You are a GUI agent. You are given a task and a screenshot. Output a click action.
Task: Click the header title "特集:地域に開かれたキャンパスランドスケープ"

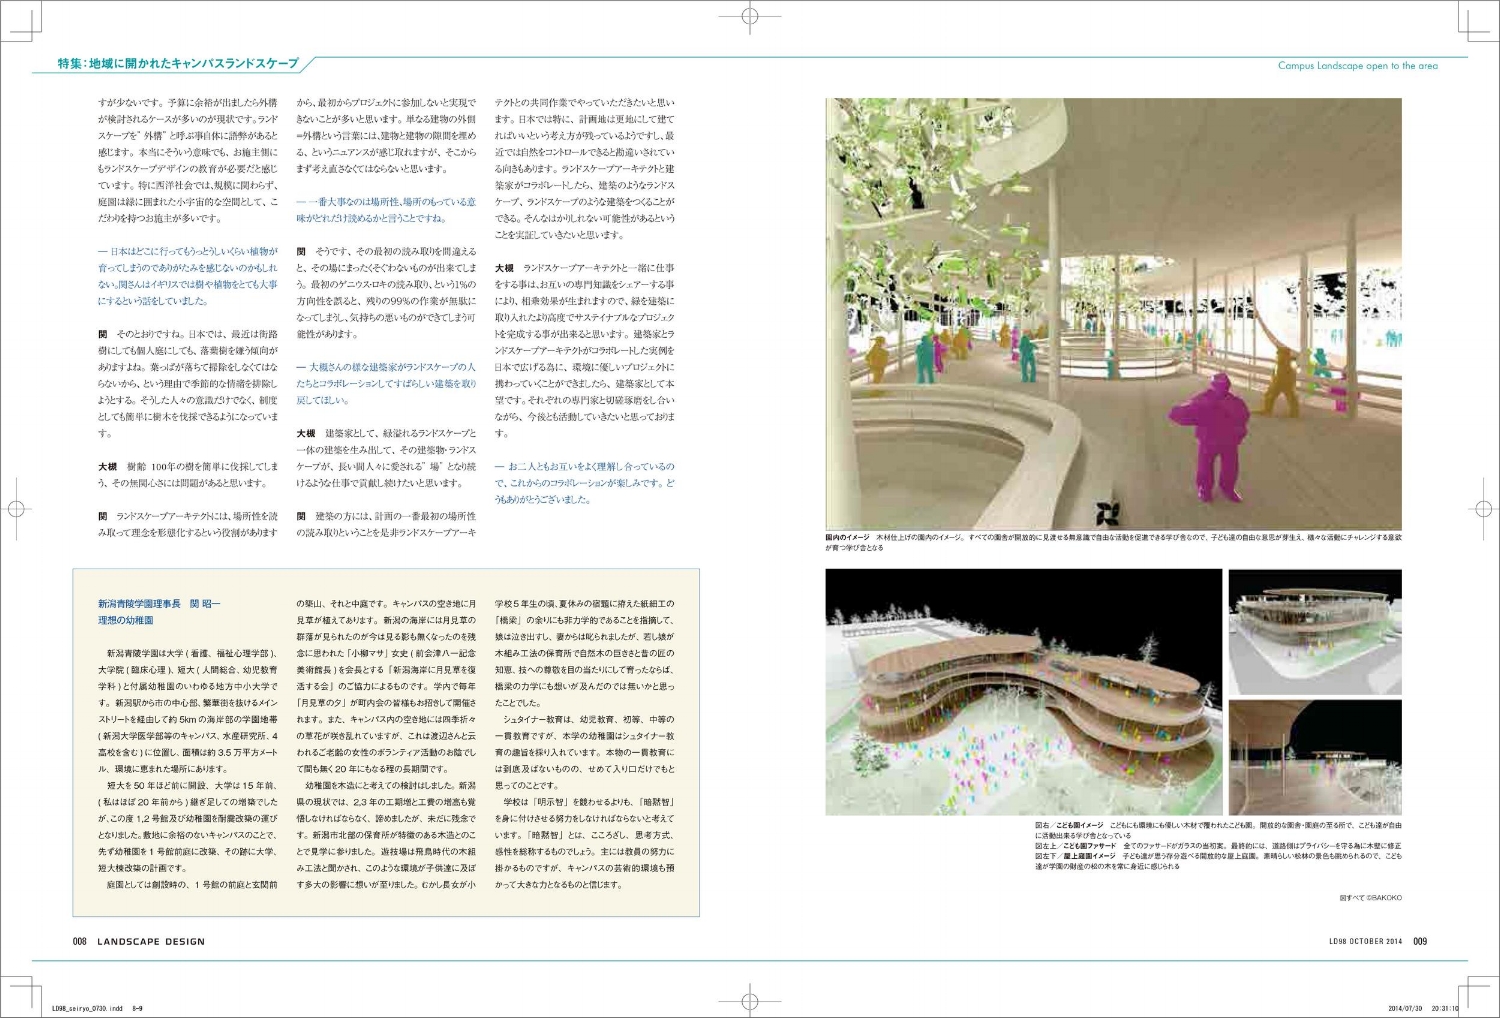click(x=178, y=64)
